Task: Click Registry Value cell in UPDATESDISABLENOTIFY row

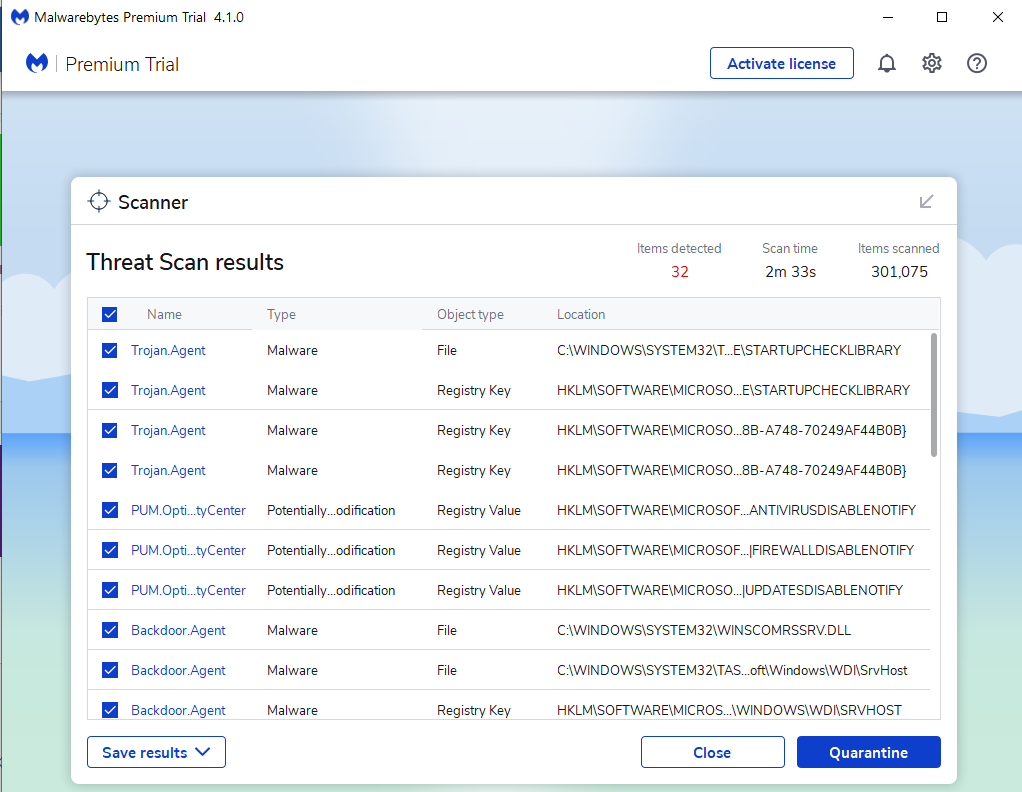Action: (478, 590)
